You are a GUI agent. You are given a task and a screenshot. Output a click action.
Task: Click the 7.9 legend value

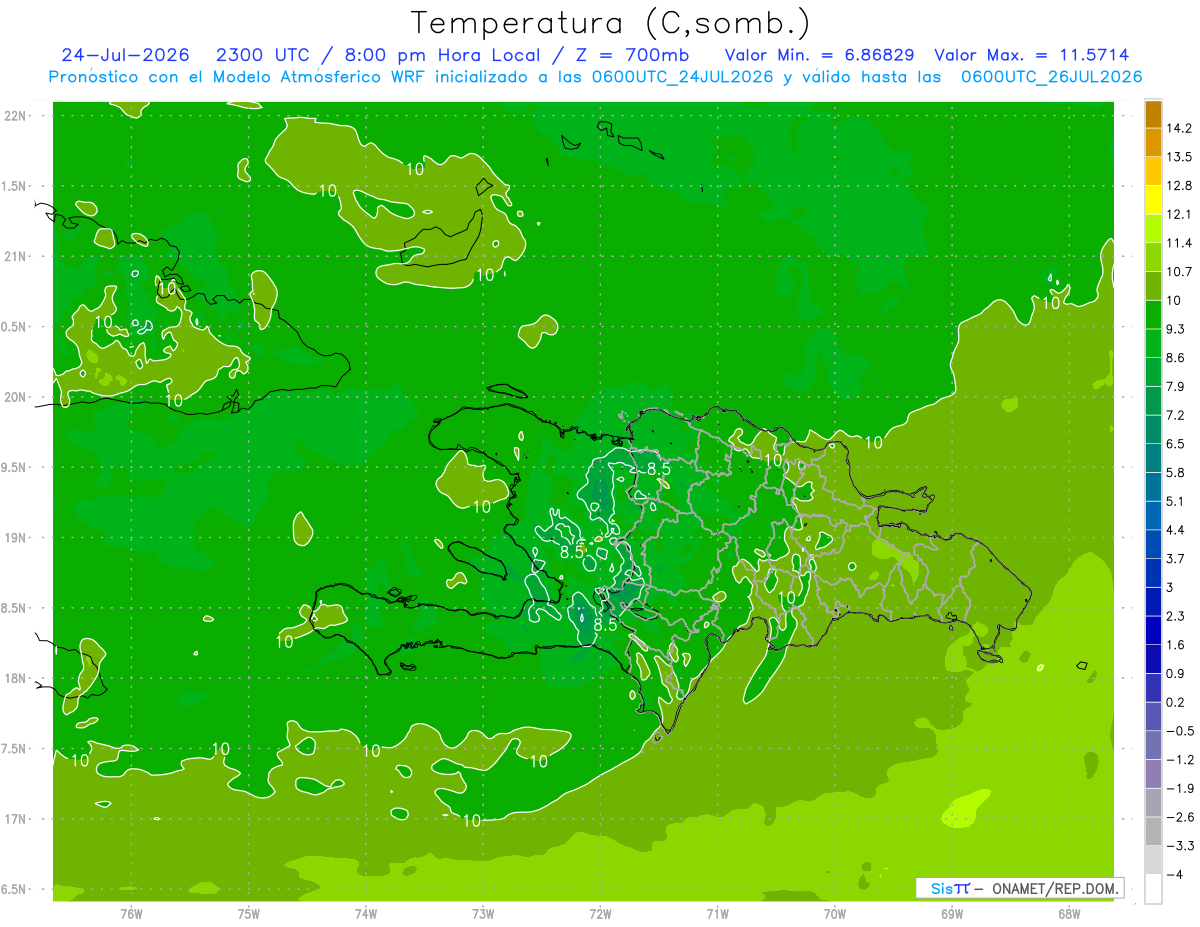1176,386
